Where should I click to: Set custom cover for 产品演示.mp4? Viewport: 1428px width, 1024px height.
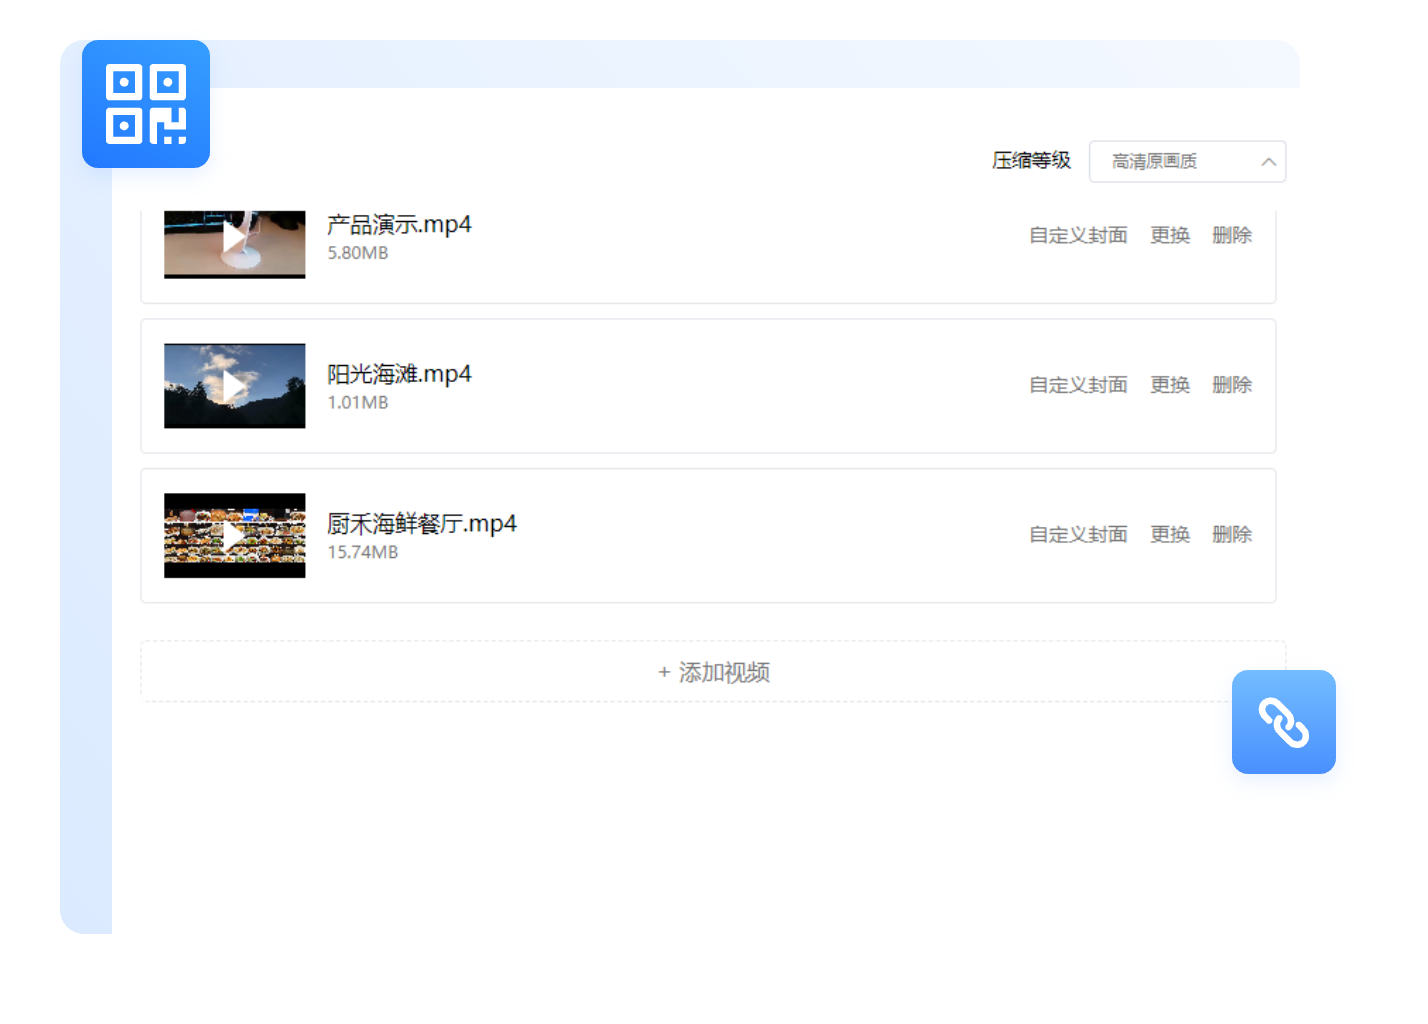1078,235
